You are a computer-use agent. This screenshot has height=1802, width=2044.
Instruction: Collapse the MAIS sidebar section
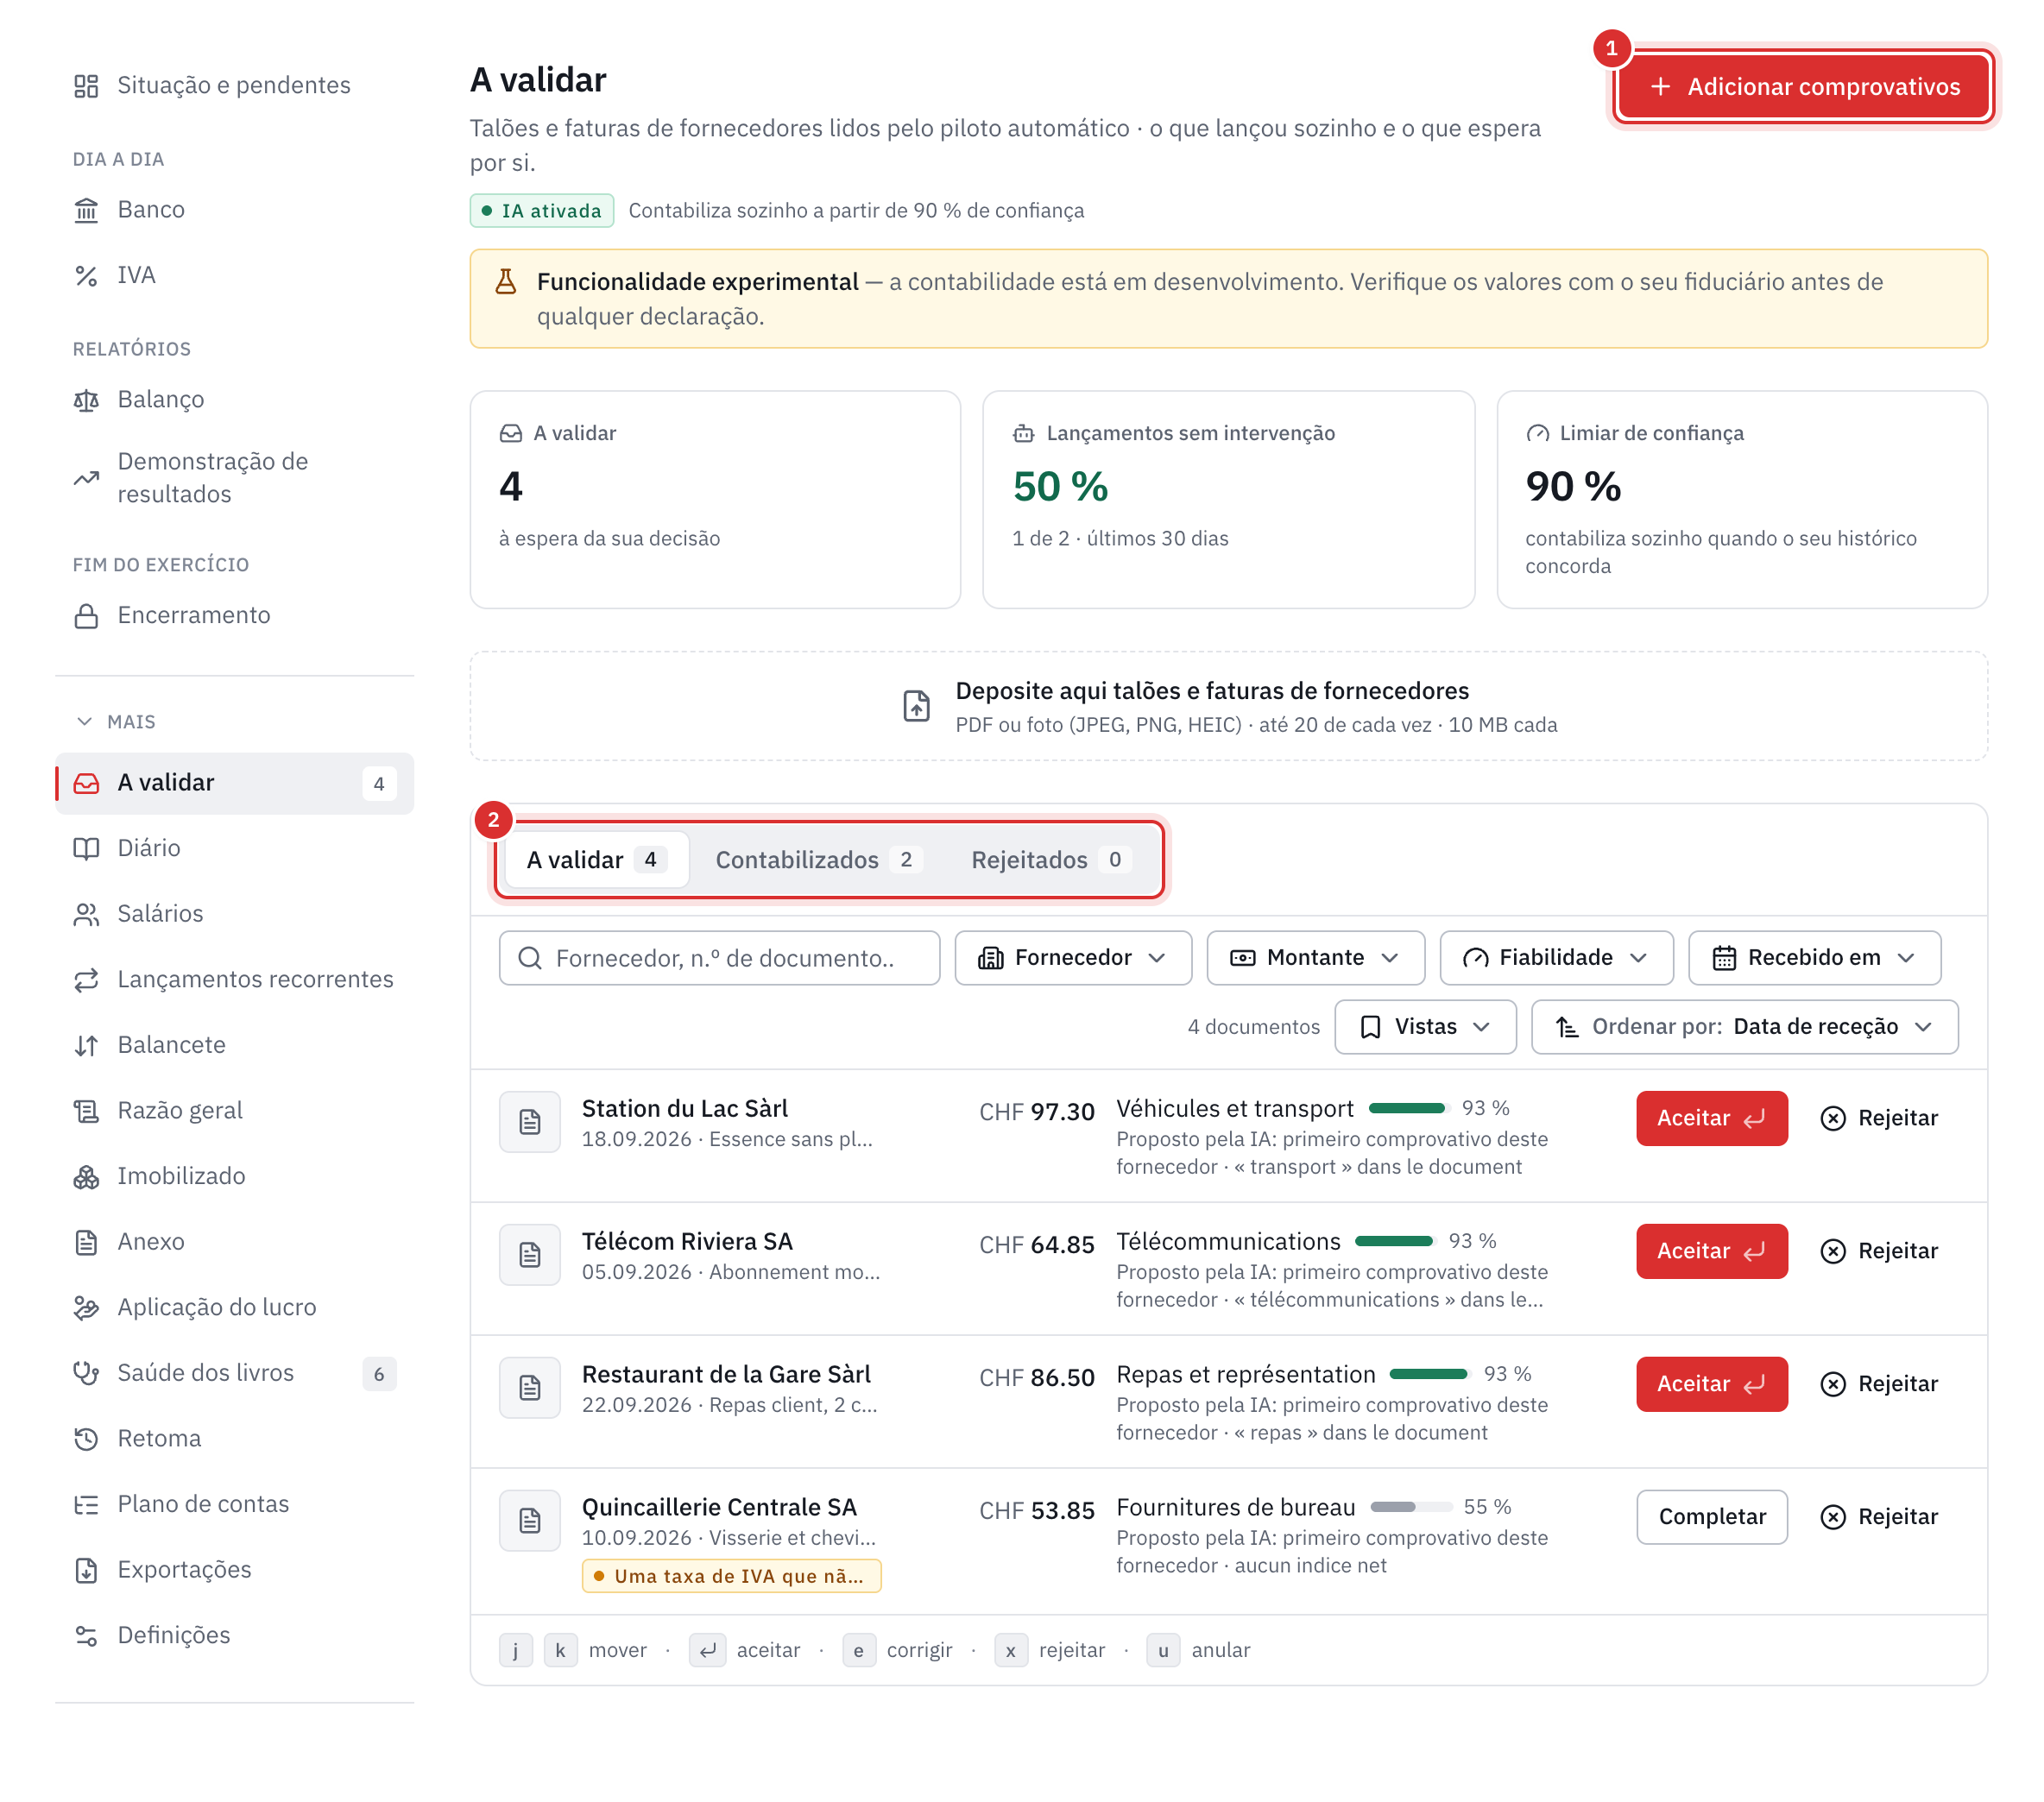click(116, 722)
